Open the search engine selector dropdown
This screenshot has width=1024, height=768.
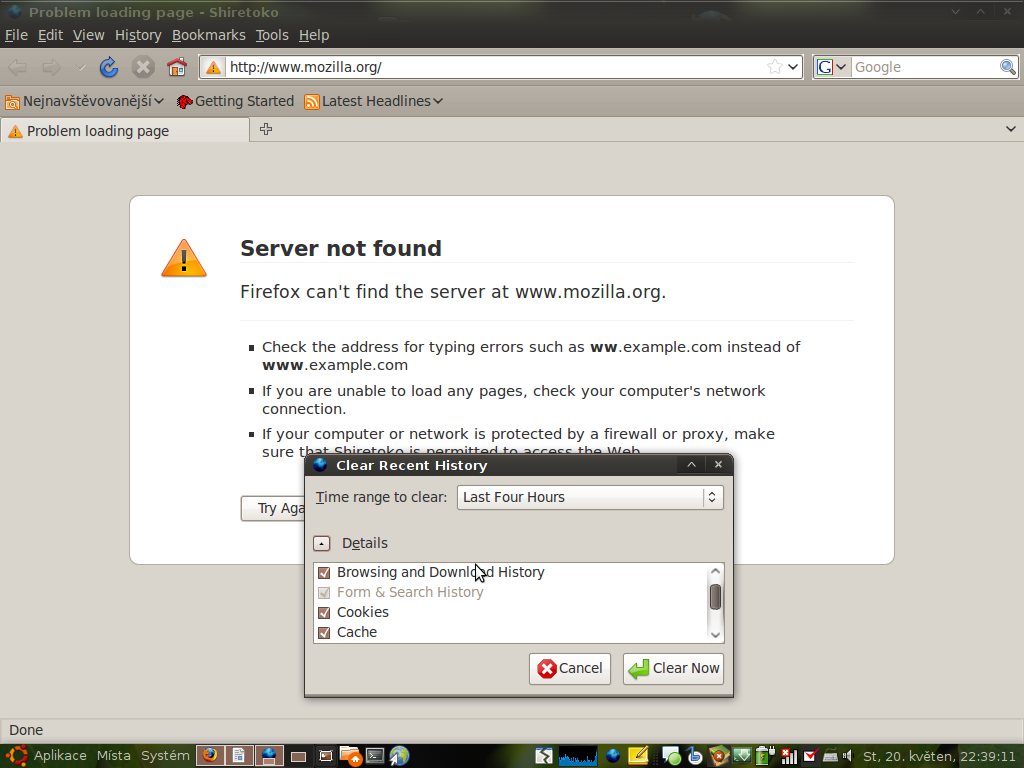point(831,67)
